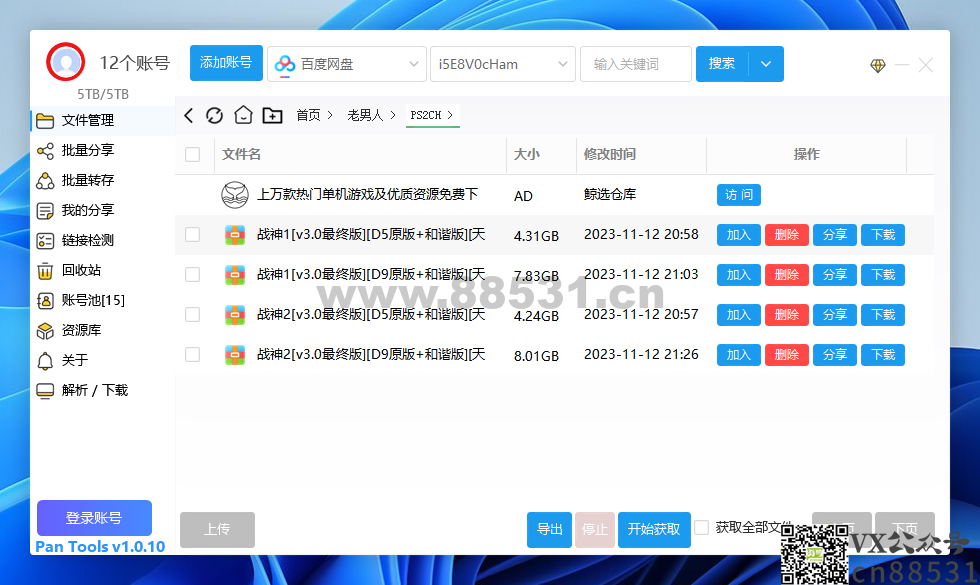Click the 上传 button
Screen dimensions: 980x585
pyautogui.click(x=218, y=529)
